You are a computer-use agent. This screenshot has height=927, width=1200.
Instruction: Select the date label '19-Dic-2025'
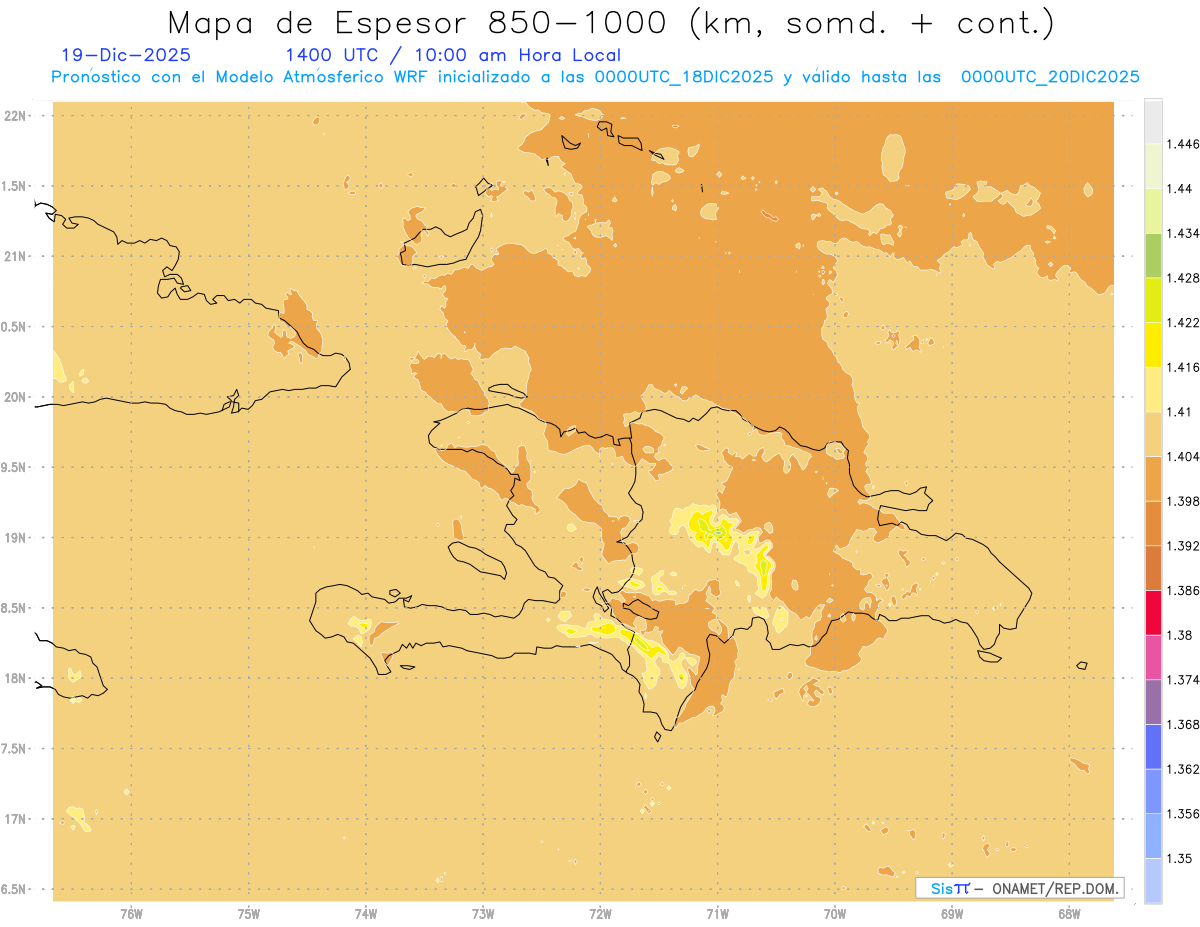pos(125,55)
